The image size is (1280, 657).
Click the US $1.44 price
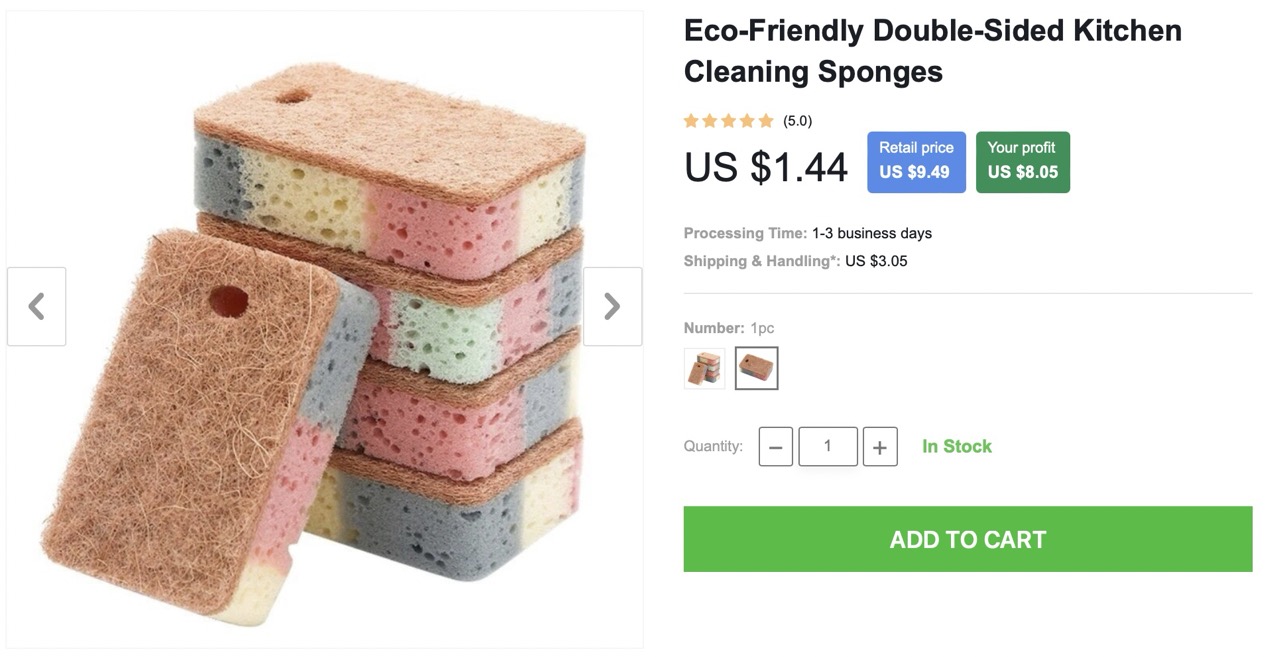(766, 167)
